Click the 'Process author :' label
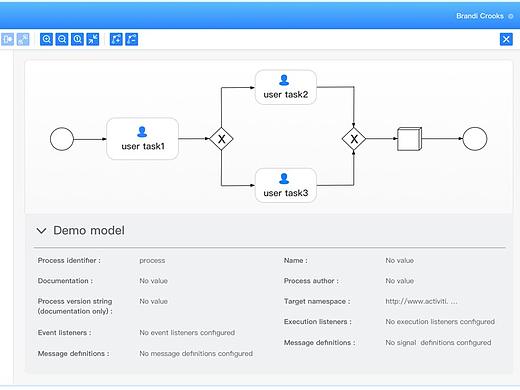The width and height of the screenshot is (520, 390). point(311,281)
